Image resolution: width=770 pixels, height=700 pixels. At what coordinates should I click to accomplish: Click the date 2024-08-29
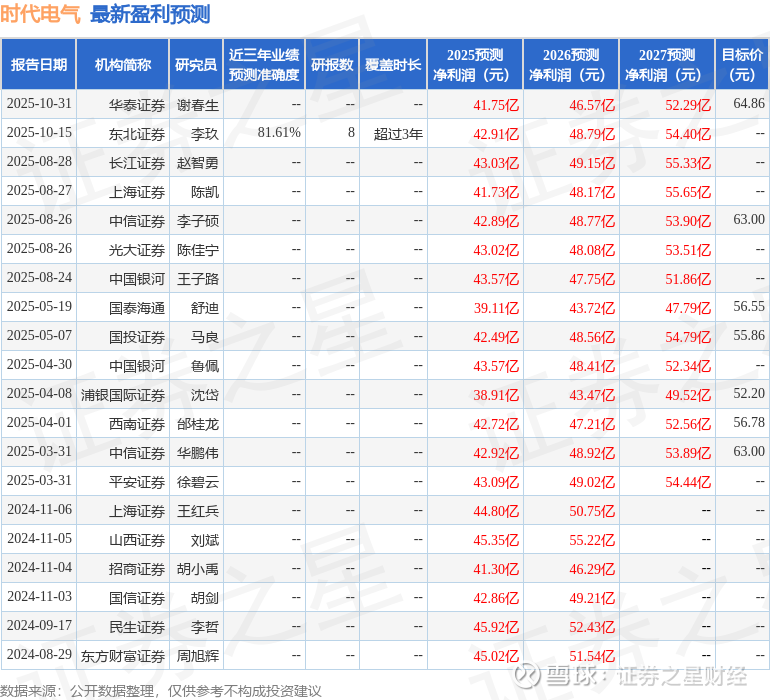[39, 654]
